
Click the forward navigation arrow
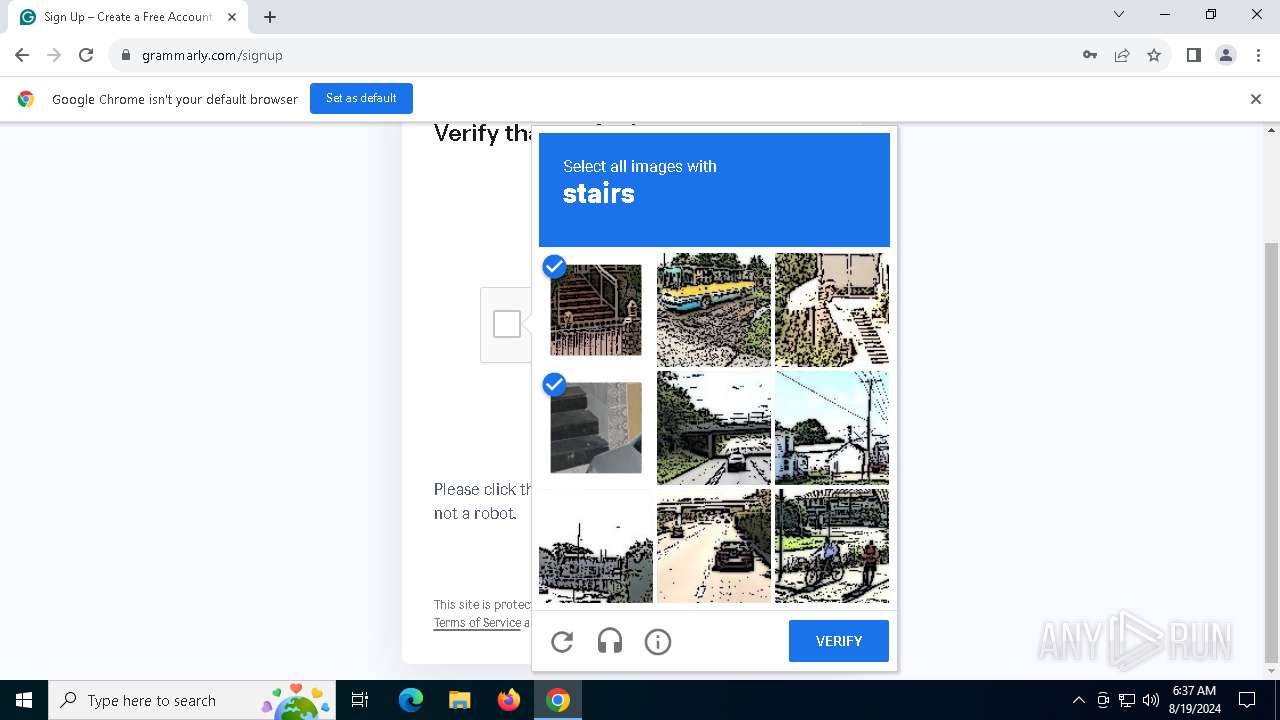(x=54, y=55)
